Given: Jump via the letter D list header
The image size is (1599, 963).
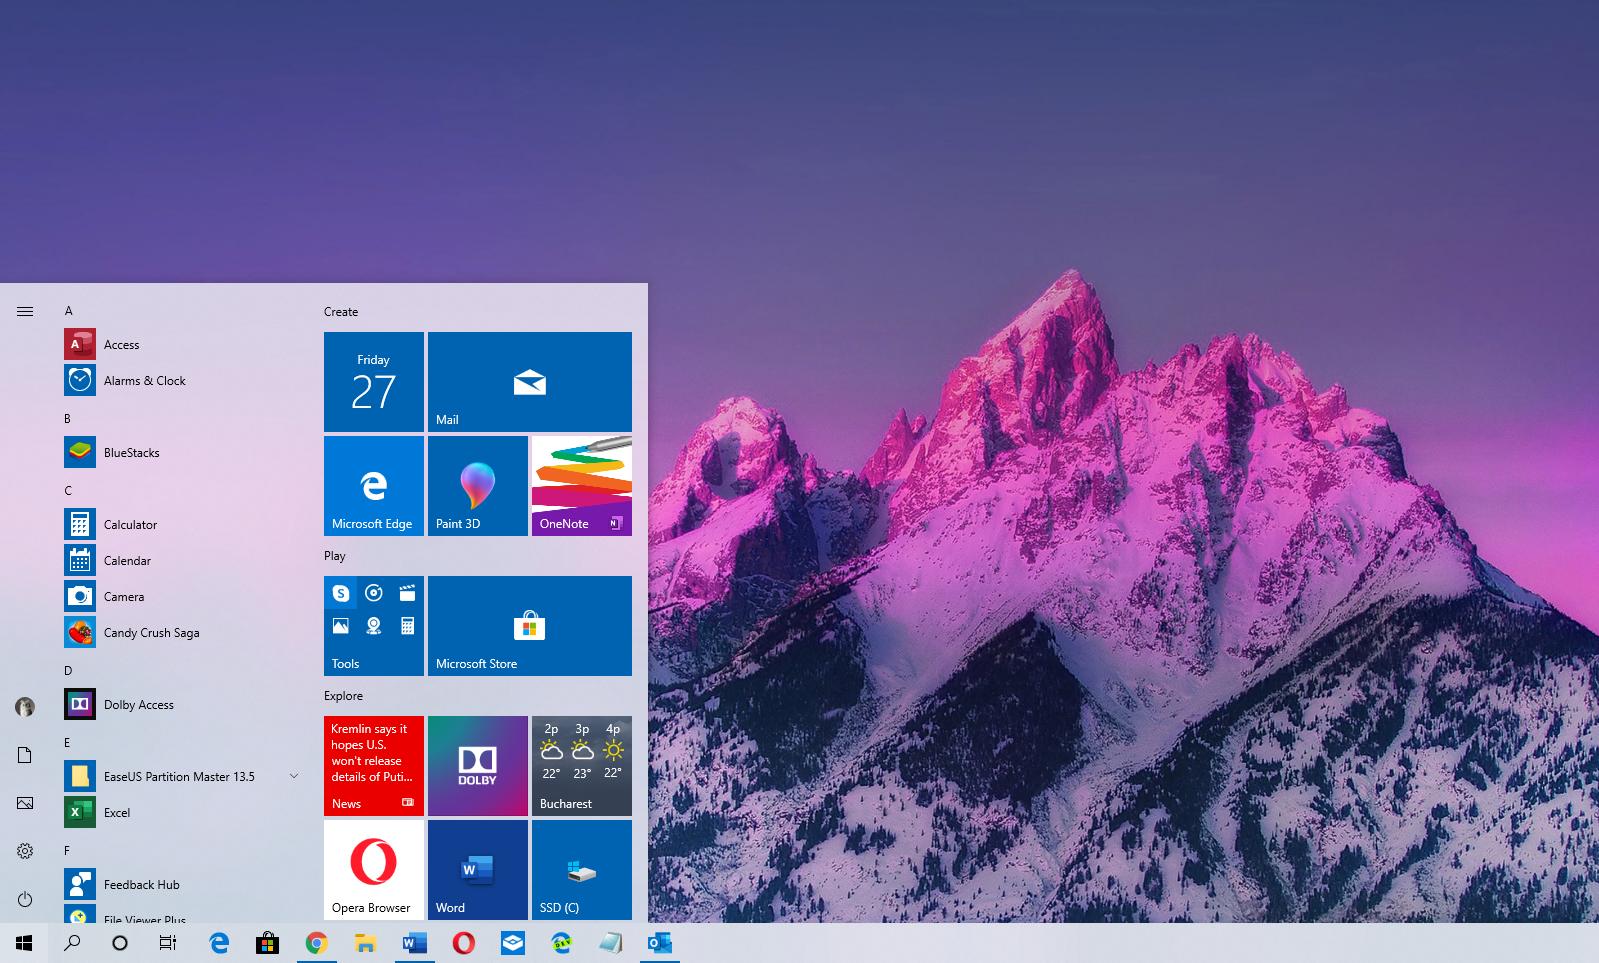Looking at the screenshot, I should coord(68,671).
